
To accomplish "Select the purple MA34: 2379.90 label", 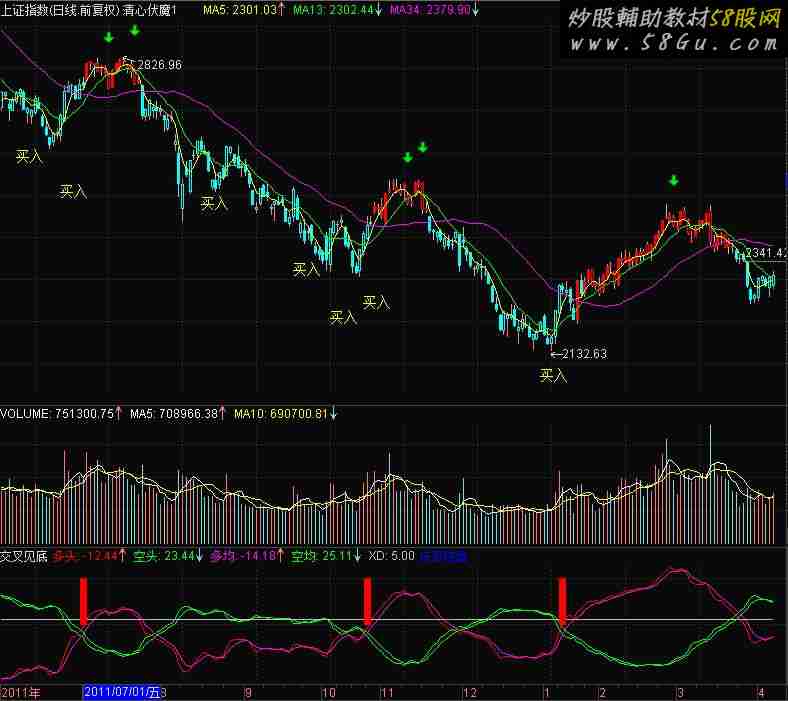I will click(430, 9).
